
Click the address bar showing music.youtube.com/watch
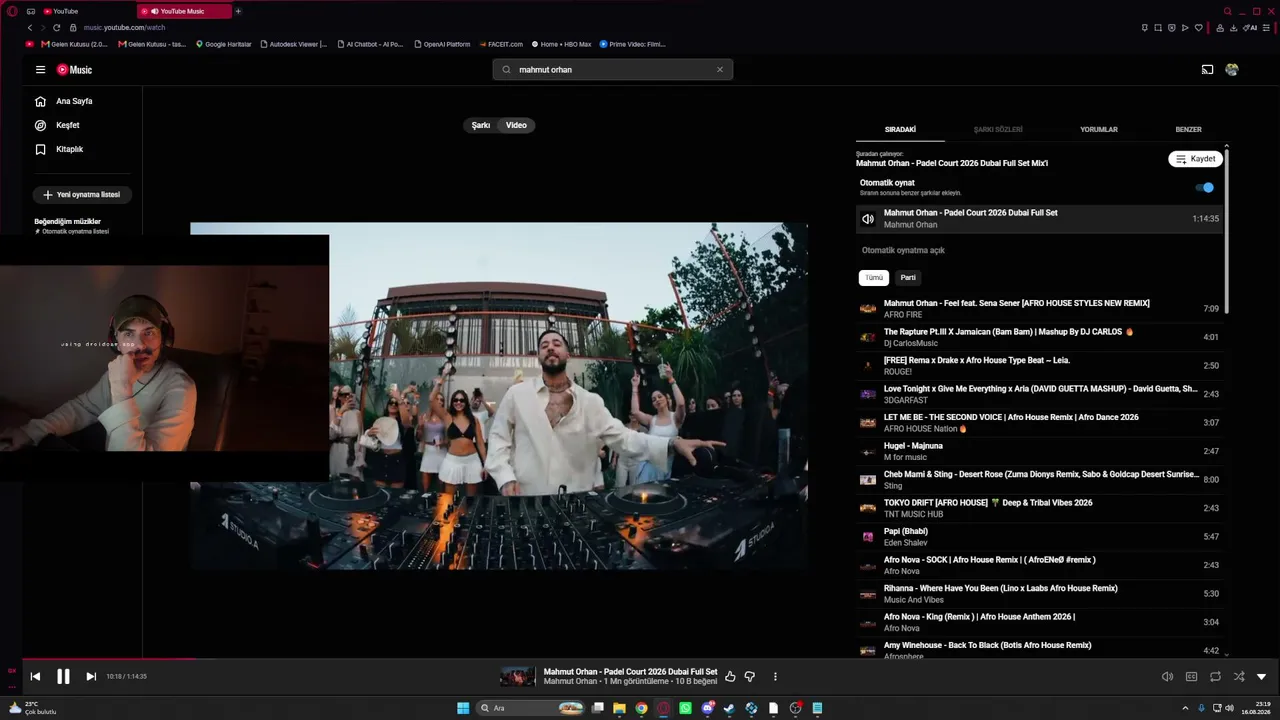coord(125,28)
